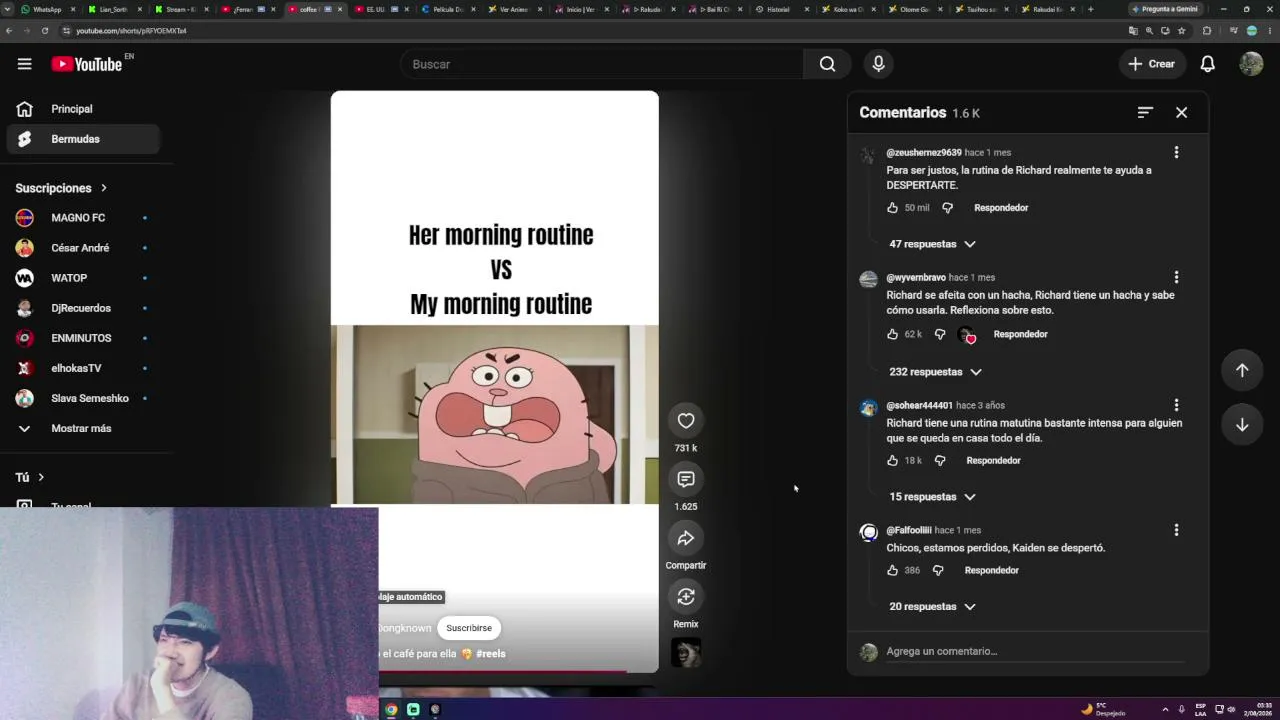Subscribe with the Suscribirse button
1280x720 pixels.
click(x=469, y=628)
